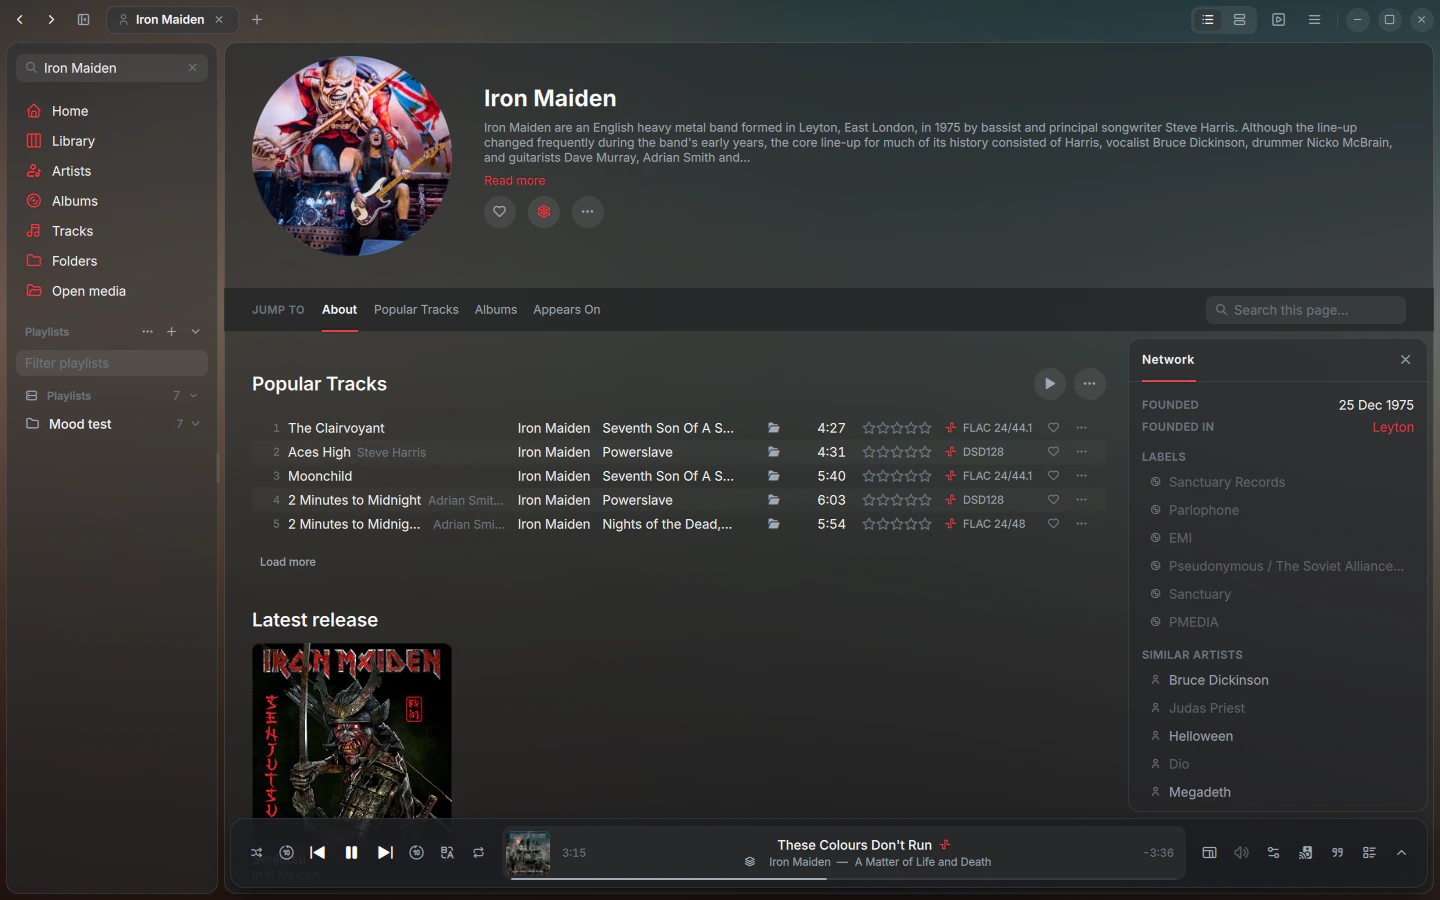This screenshot has width=1440, height=900.
Task: Toggle the sidebar panel icon
Action: (x=84, y=19)
